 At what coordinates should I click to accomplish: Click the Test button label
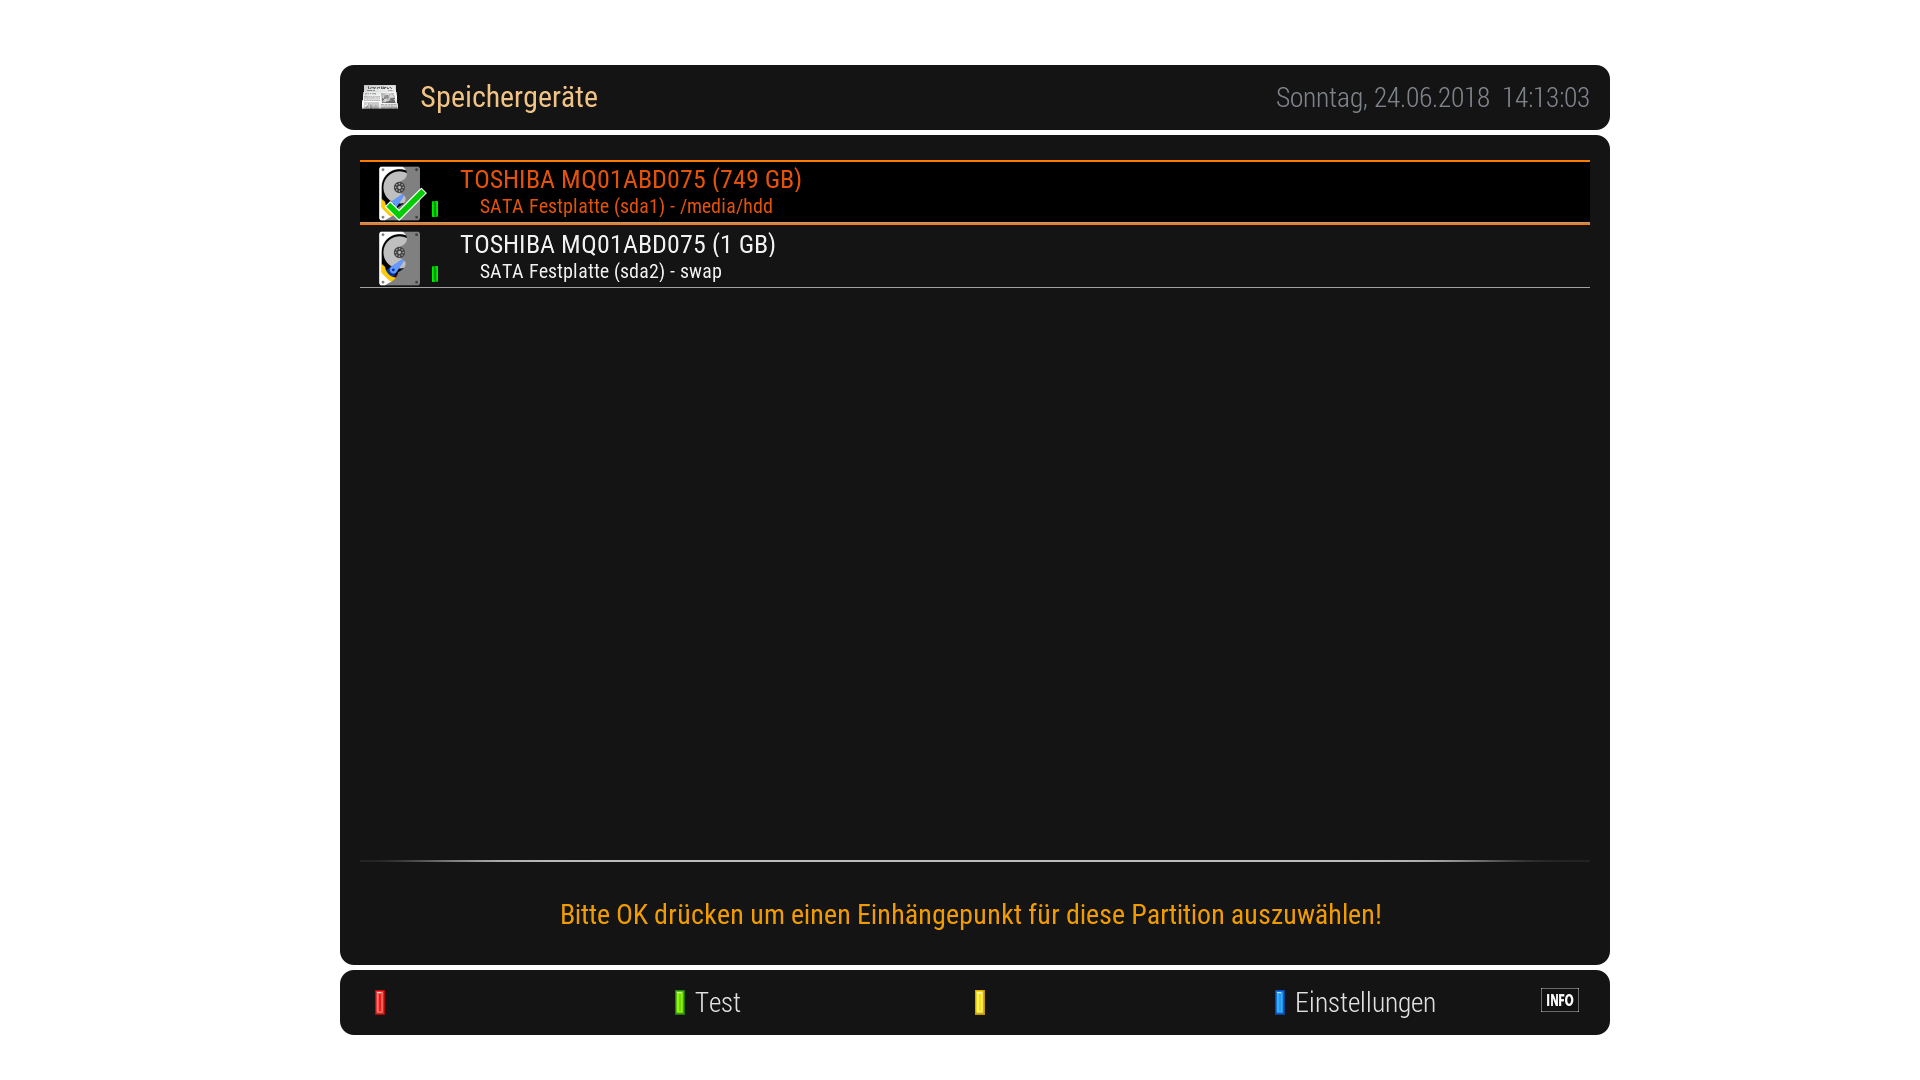coord(717,1002)
